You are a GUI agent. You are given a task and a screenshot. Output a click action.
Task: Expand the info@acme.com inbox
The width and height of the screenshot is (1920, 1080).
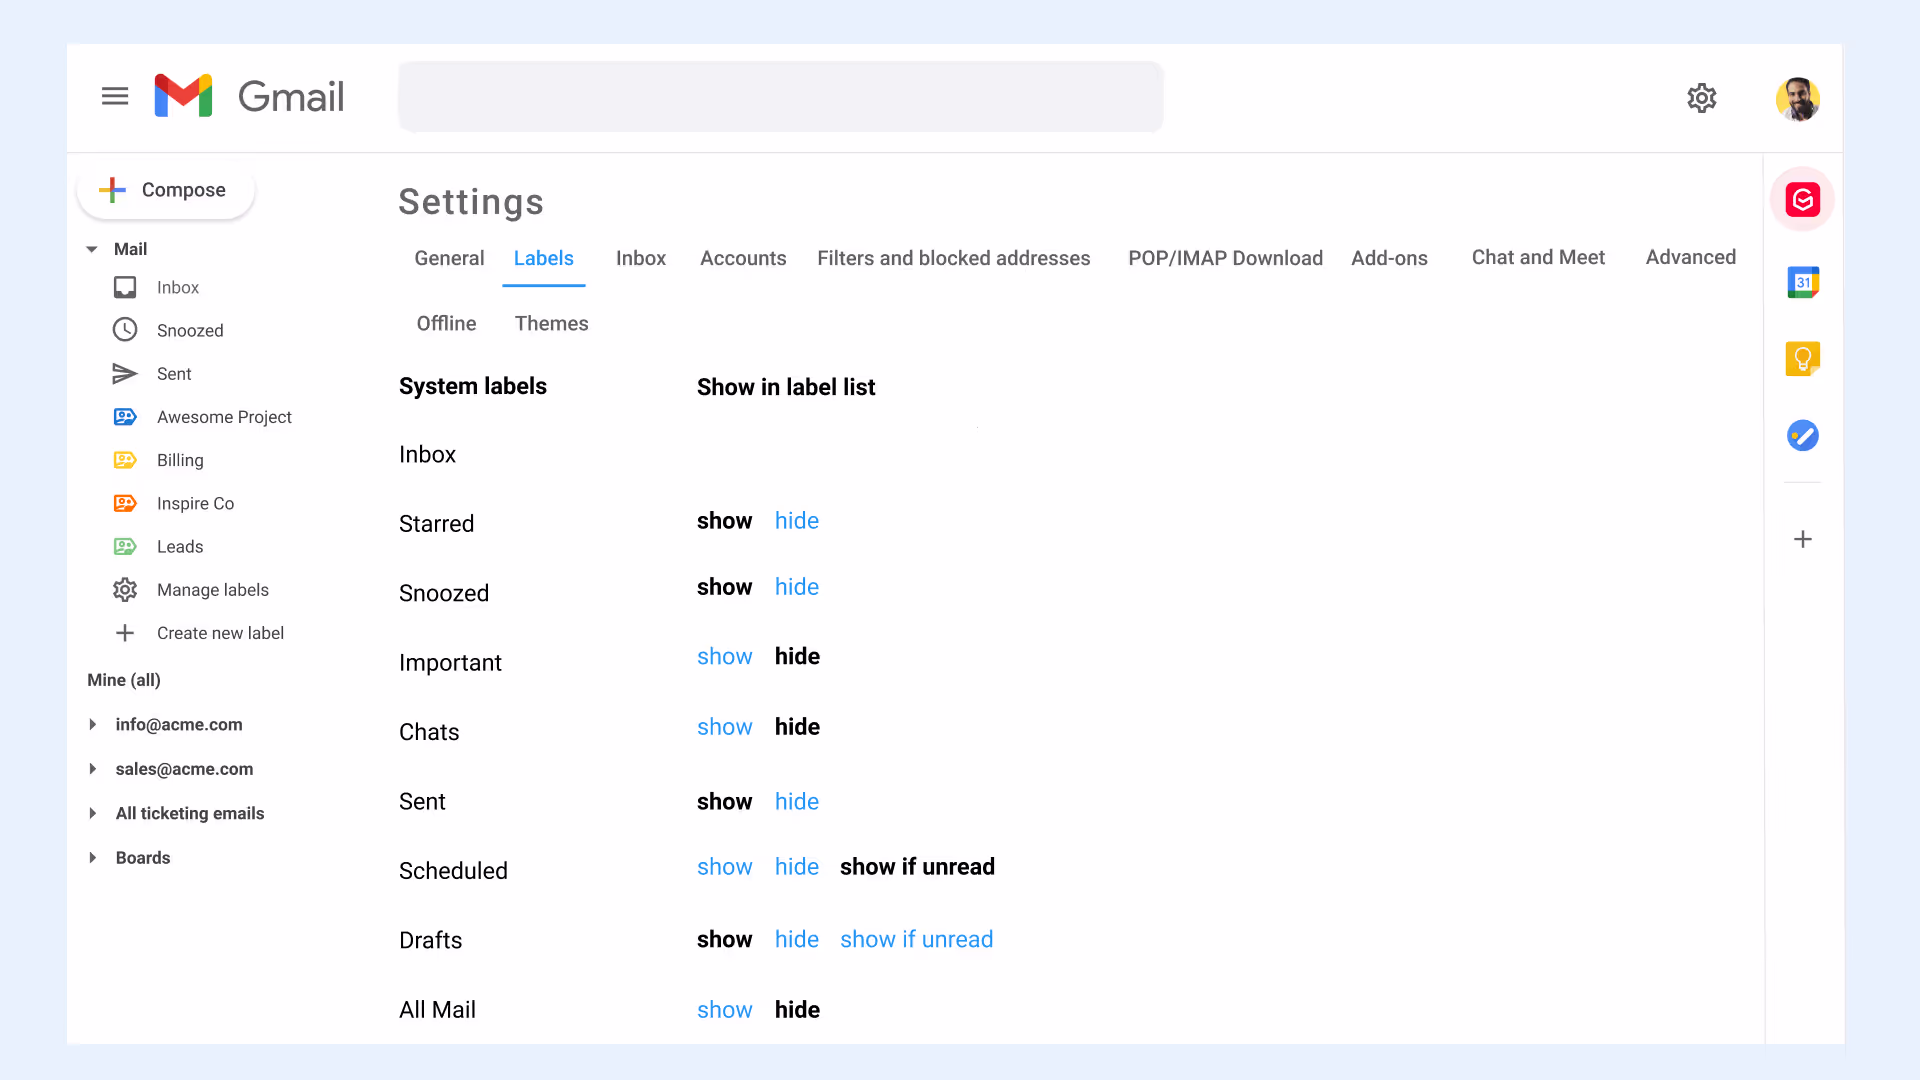[x=92, y=724]
